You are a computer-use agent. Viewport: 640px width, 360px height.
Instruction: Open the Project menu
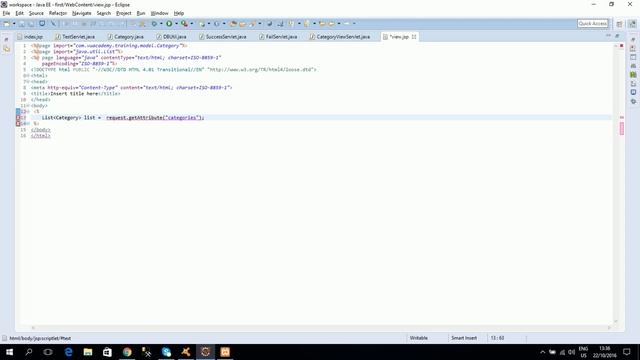click(124, 13)
